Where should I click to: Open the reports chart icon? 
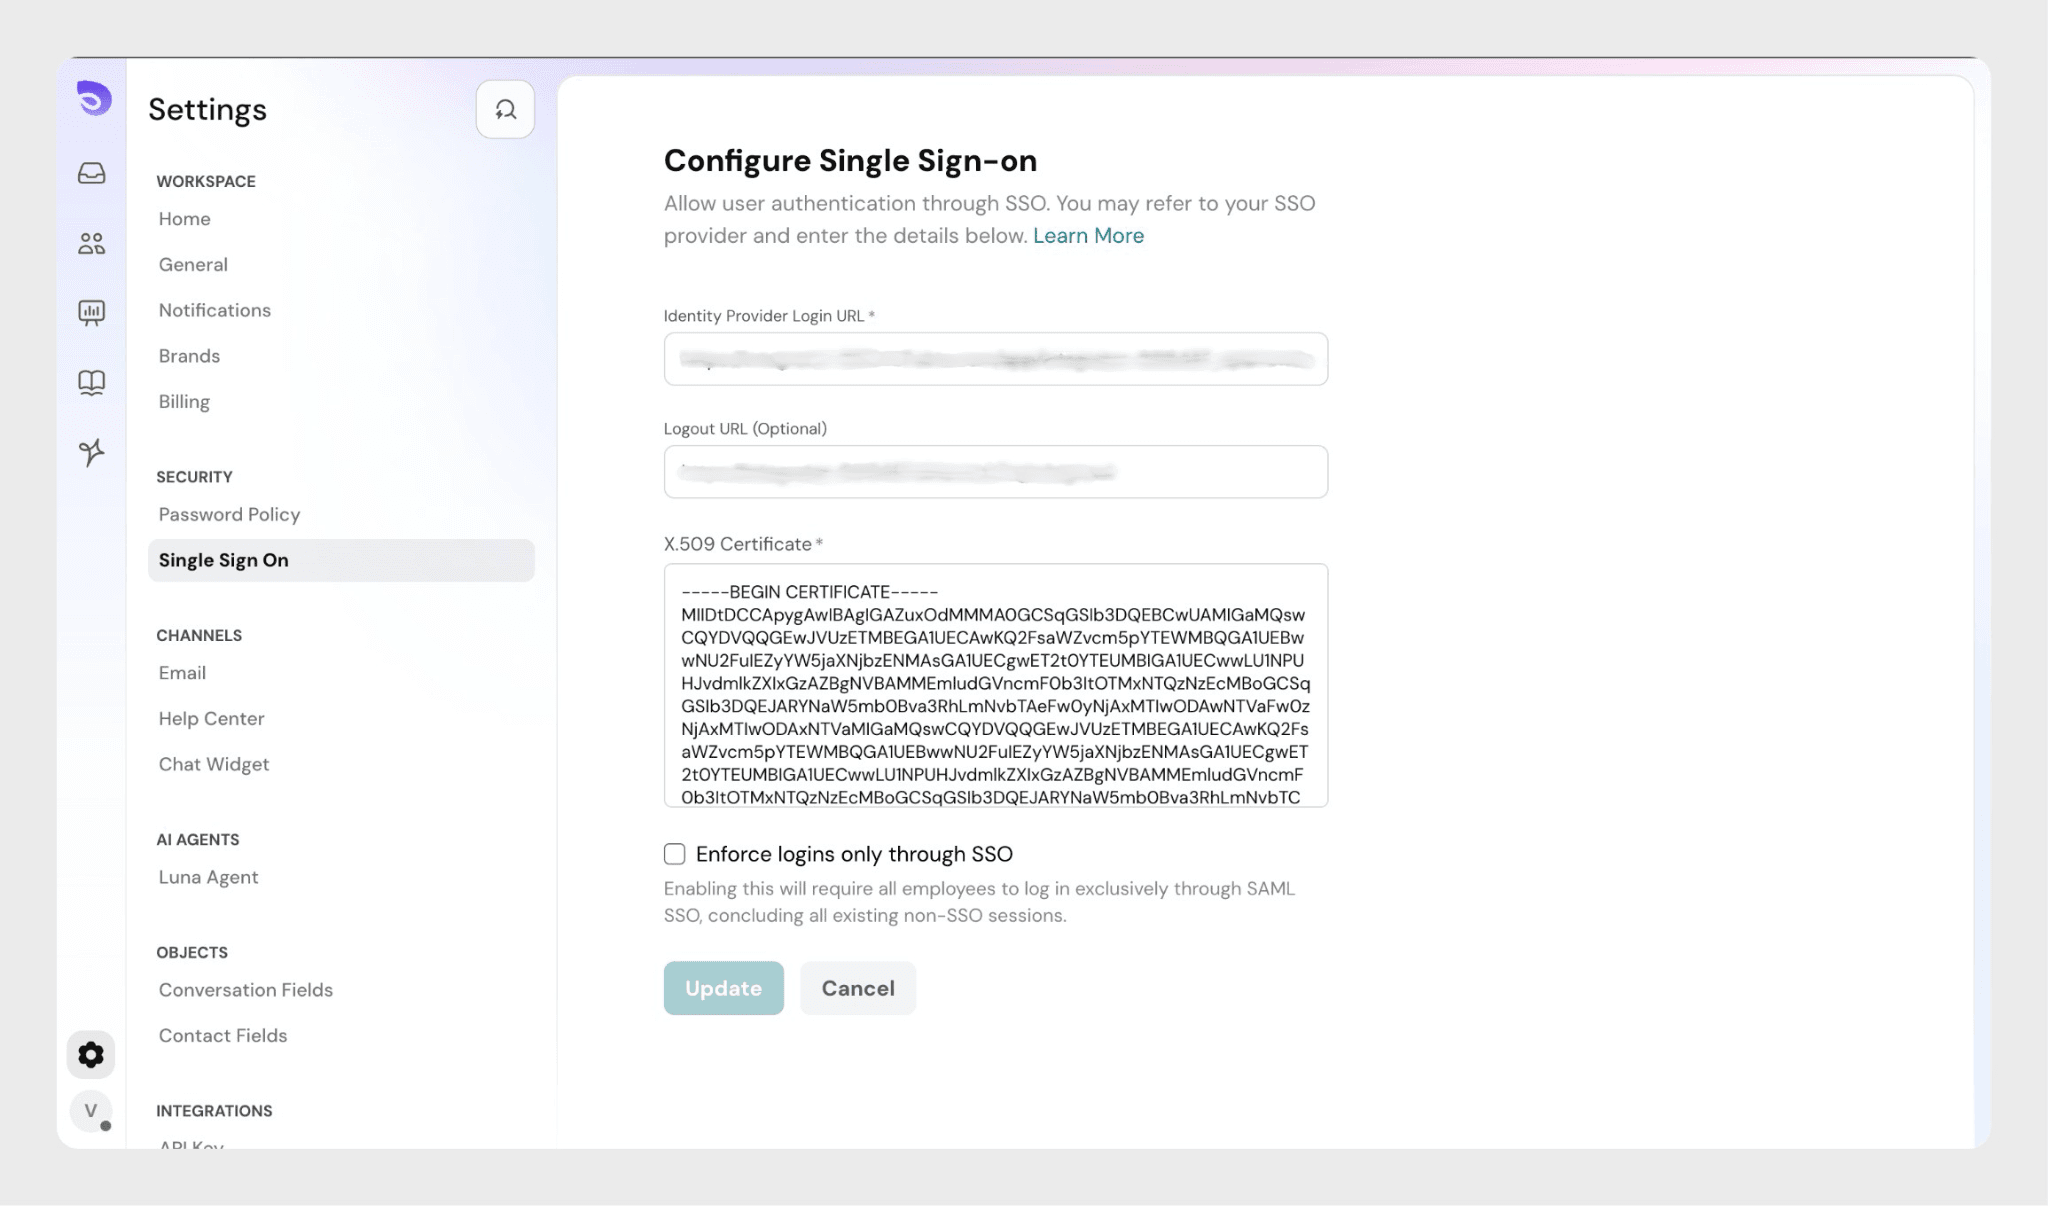[x=92, y=313]
